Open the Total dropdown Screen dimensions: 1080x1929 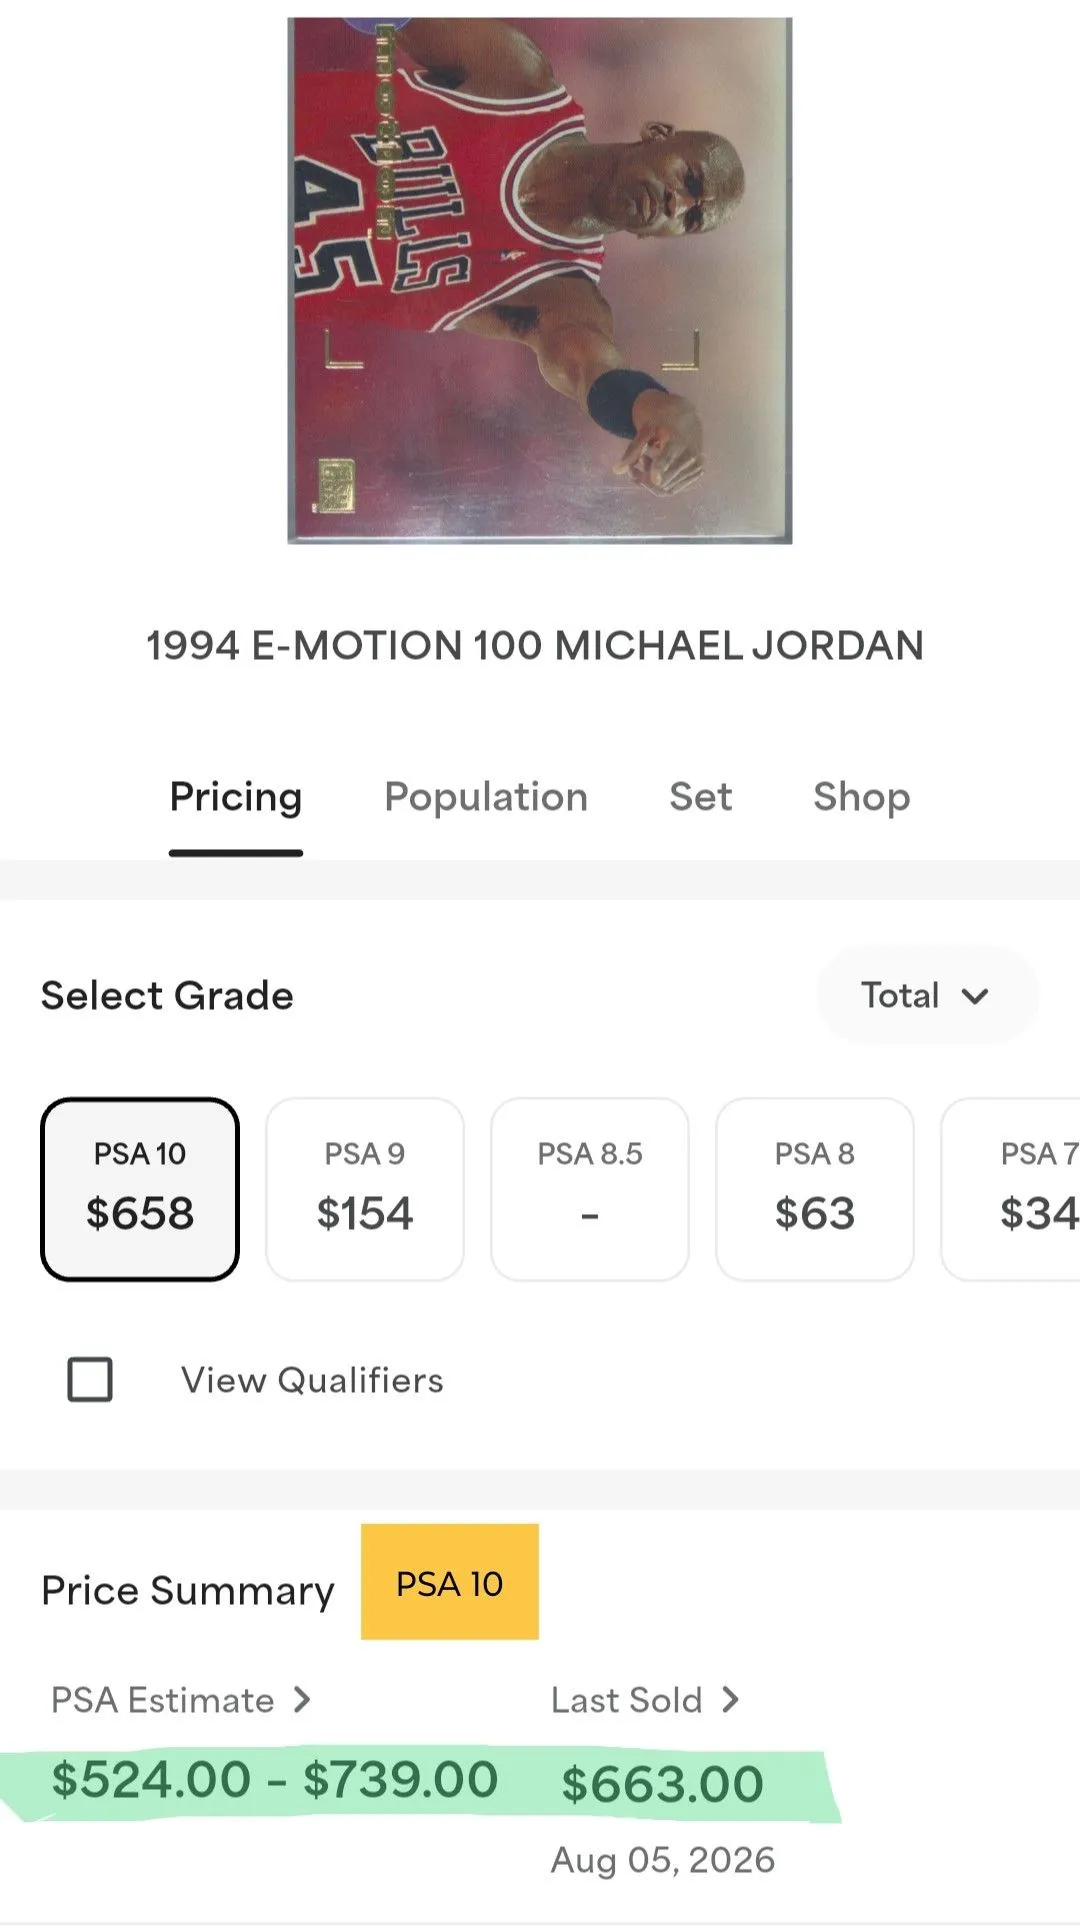pos(927,995)
